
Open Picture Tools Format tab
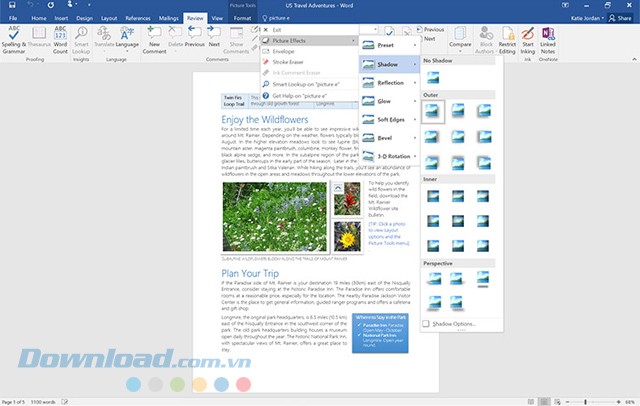[x=242, y=18]
